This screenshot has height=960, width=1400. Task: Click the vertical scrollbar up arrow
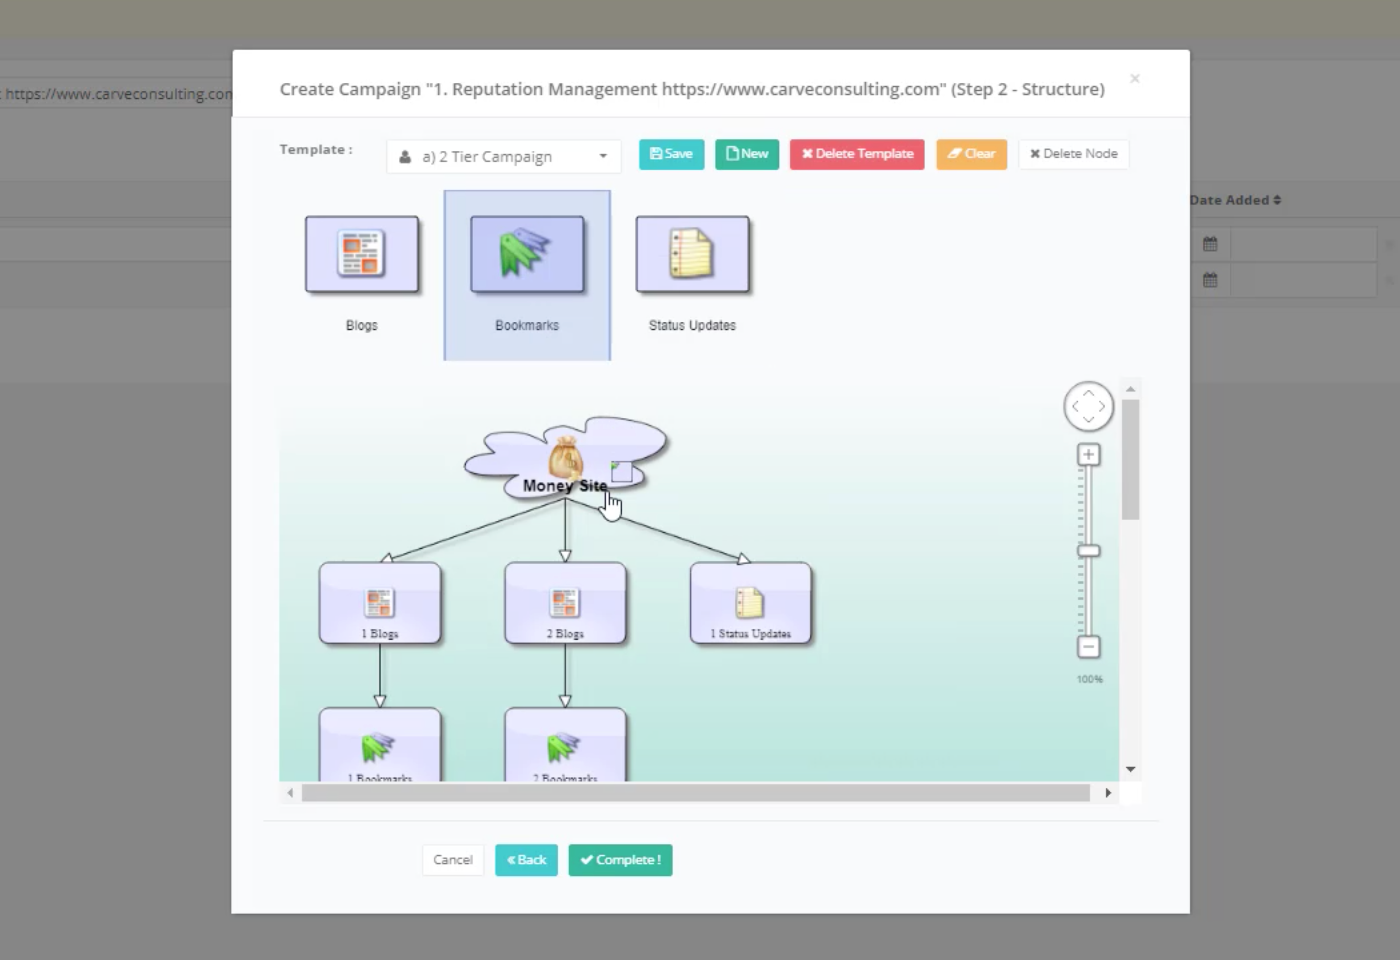pyautogui.click(x=1131, y=389)
